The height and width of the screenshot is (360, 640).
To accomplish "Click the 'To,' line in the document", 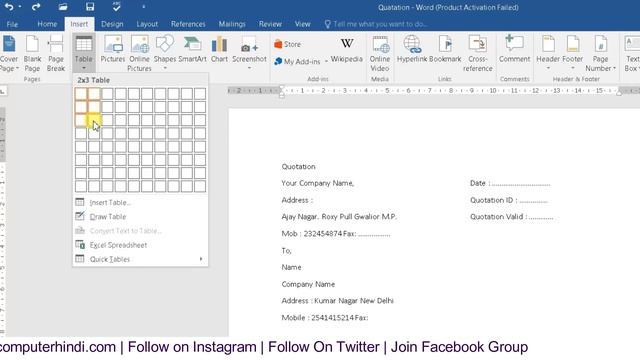I will click(x=287, y=251).
